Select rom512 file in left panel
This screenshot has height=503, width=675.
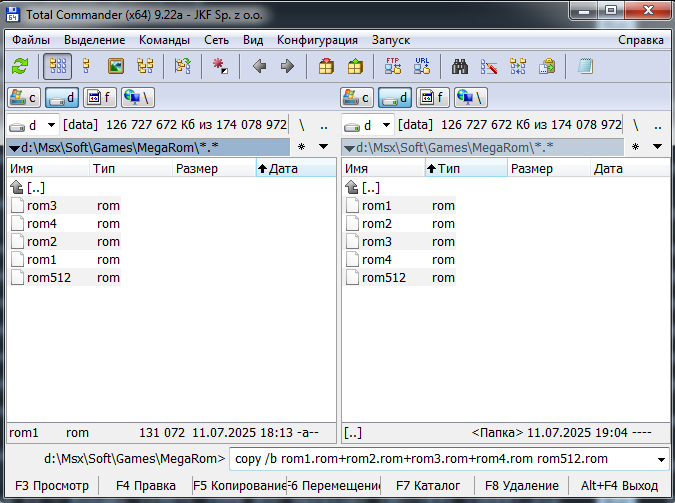[65, 278]
